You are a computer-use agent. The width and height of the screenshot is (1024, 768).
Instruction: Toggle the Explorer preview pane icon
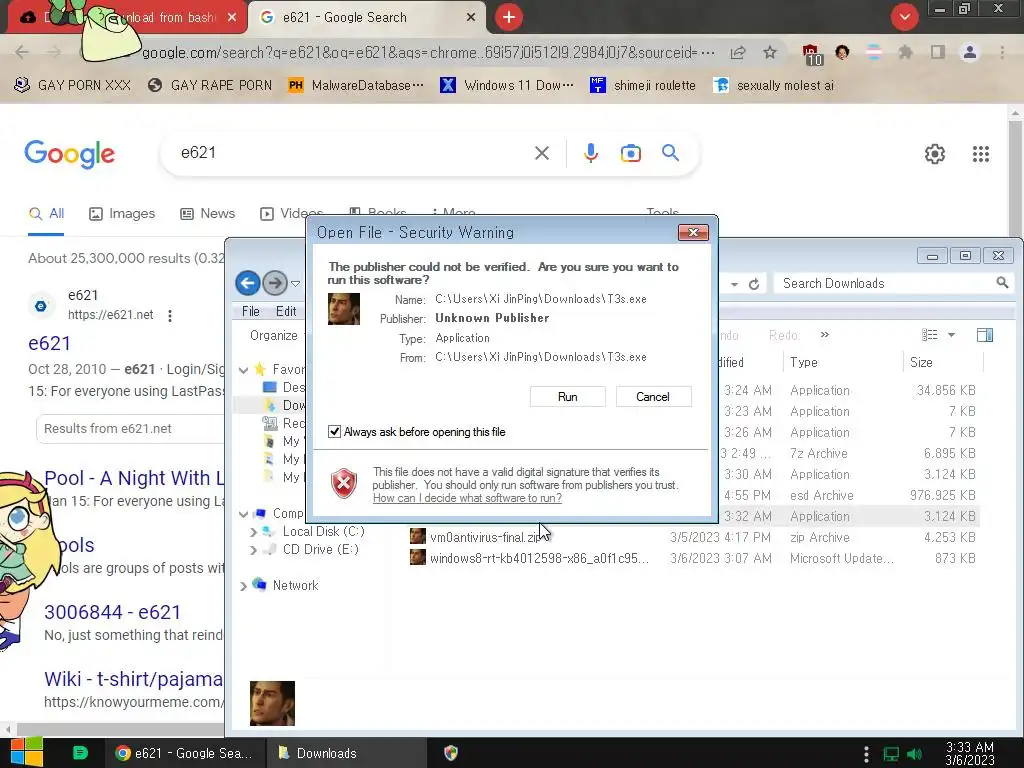click(985, 335)
